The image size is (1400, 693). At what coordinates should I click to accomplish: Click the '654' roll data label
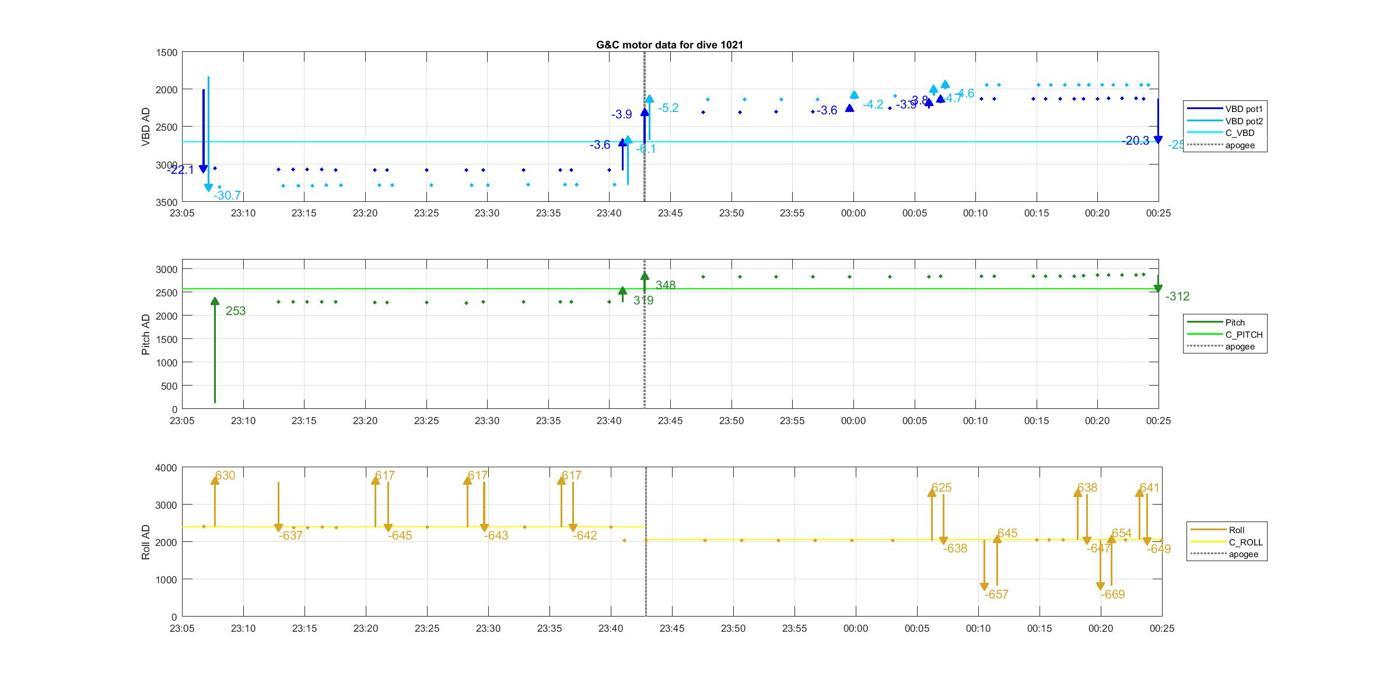coord(1122,534)
